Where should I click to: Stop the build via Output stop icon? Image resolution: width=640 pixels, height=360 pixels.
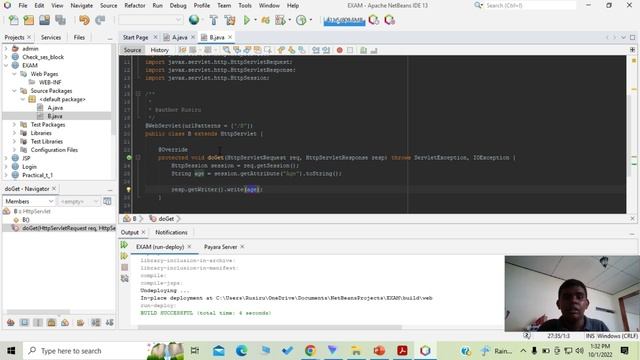124,267
